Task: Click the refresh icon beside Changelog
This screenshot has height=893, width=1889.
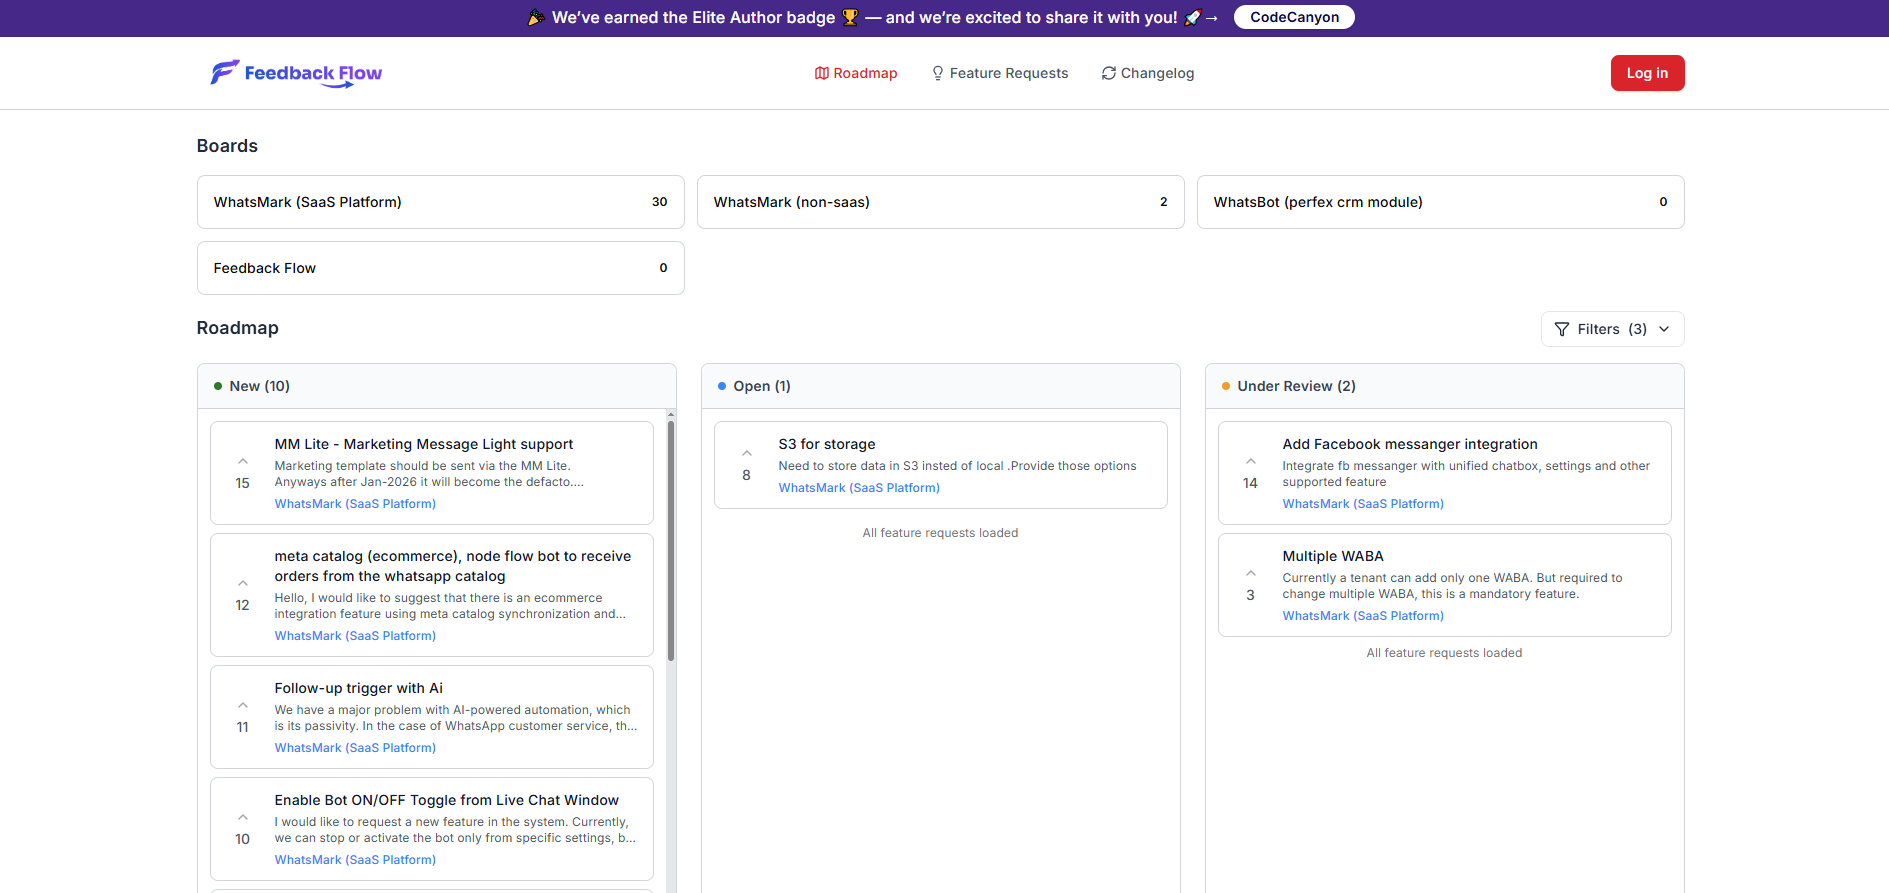Action: coord(1109,73)
